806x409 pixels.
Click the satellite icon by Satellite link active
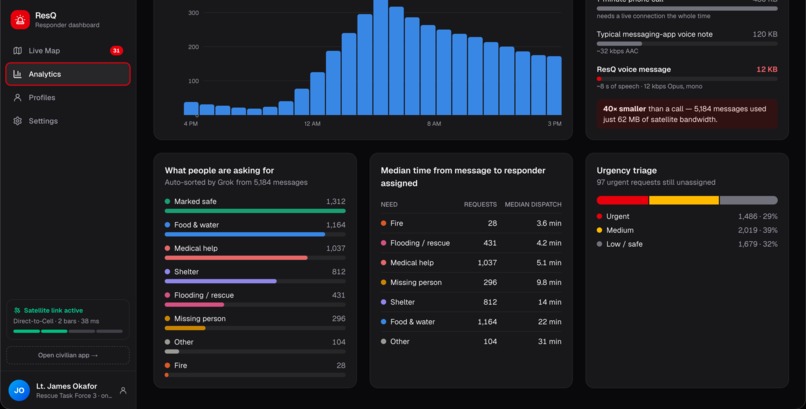[17, 310]
